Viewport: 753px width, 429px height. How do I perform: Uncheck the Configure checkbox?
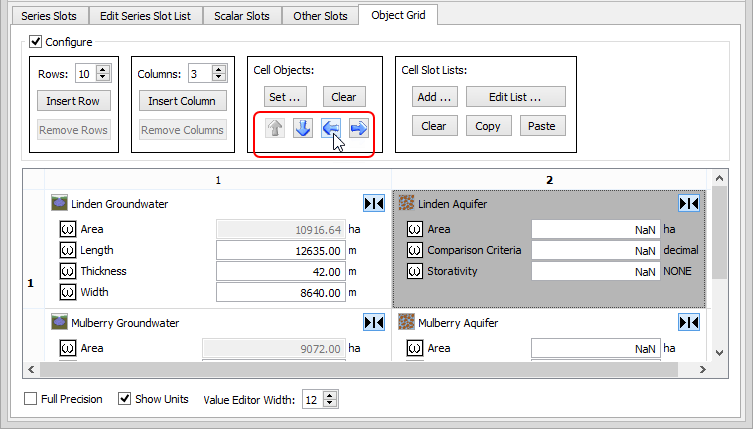(x=36, y=42)
